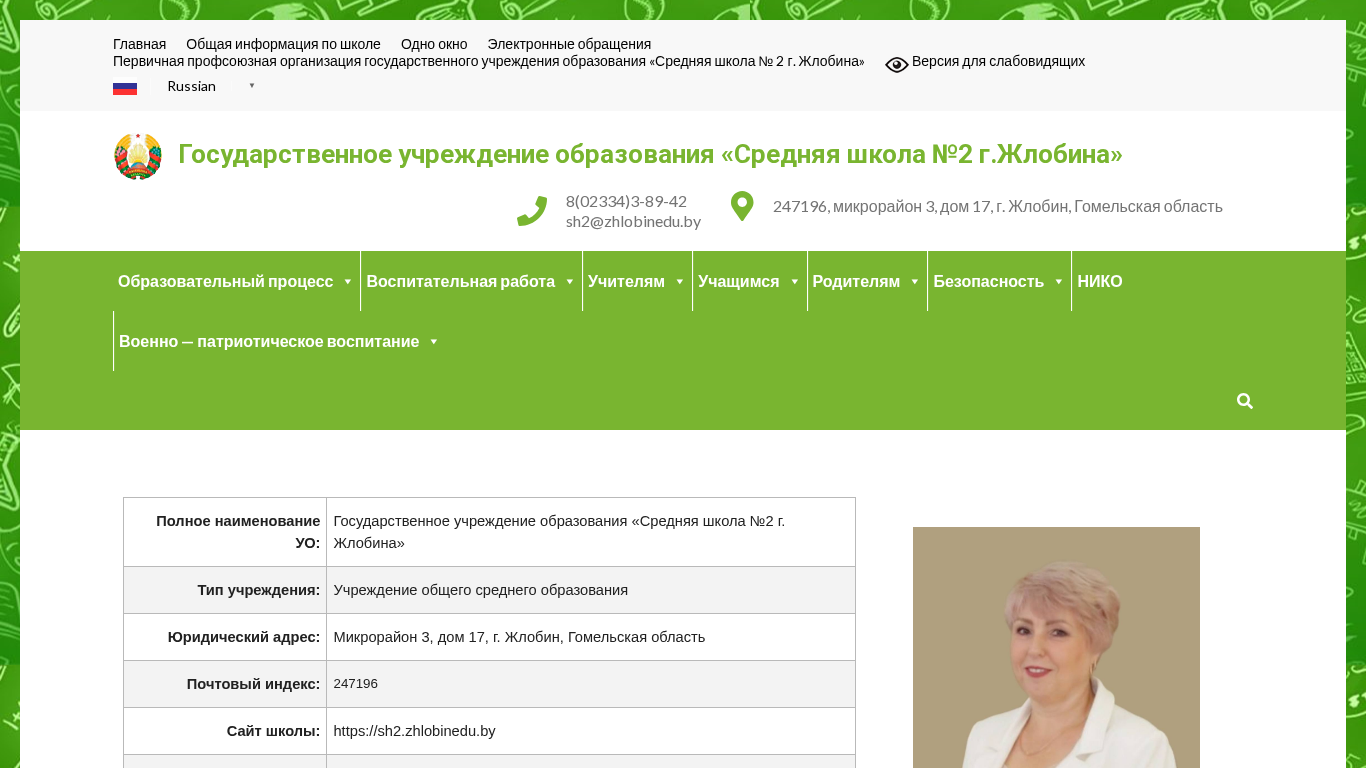The image size is (1366, 768).
Task: Click the Belarus coat of arms logo
Action: (138, 156)
